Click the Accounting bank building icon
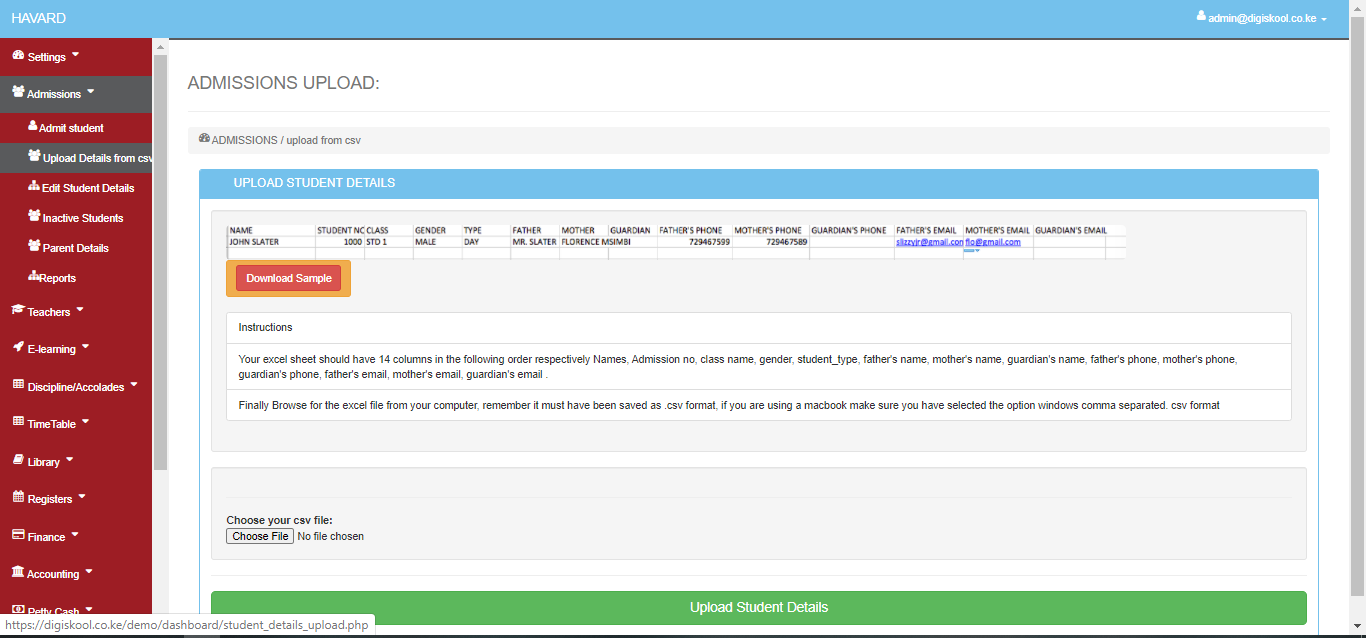 [x=18, y=573]
